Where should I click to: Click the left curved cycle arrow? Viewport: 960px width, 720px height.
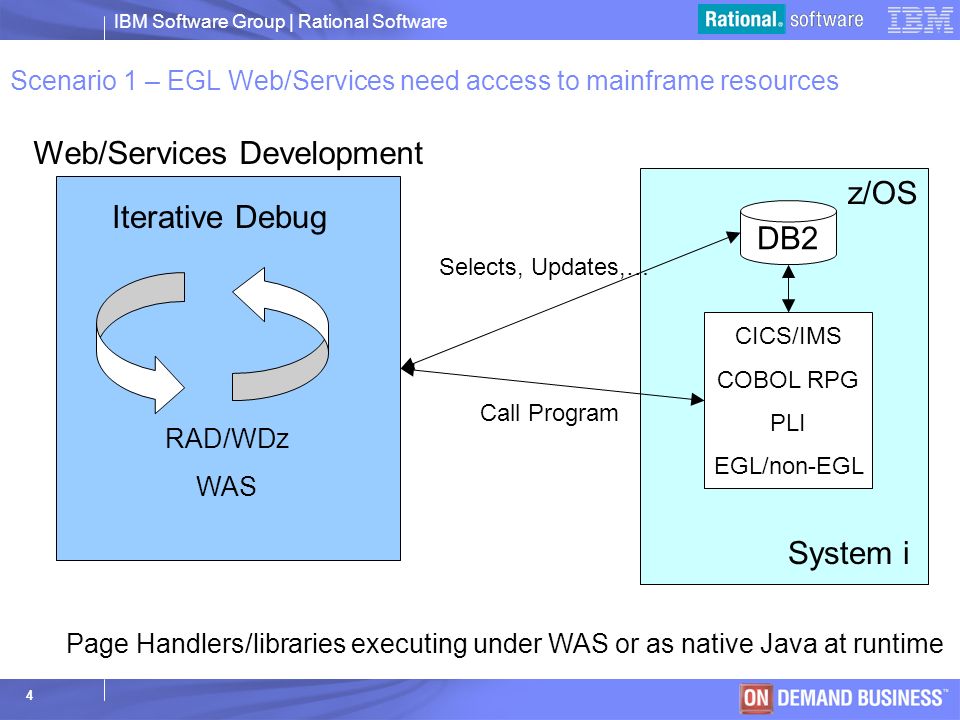pos(140,342)
